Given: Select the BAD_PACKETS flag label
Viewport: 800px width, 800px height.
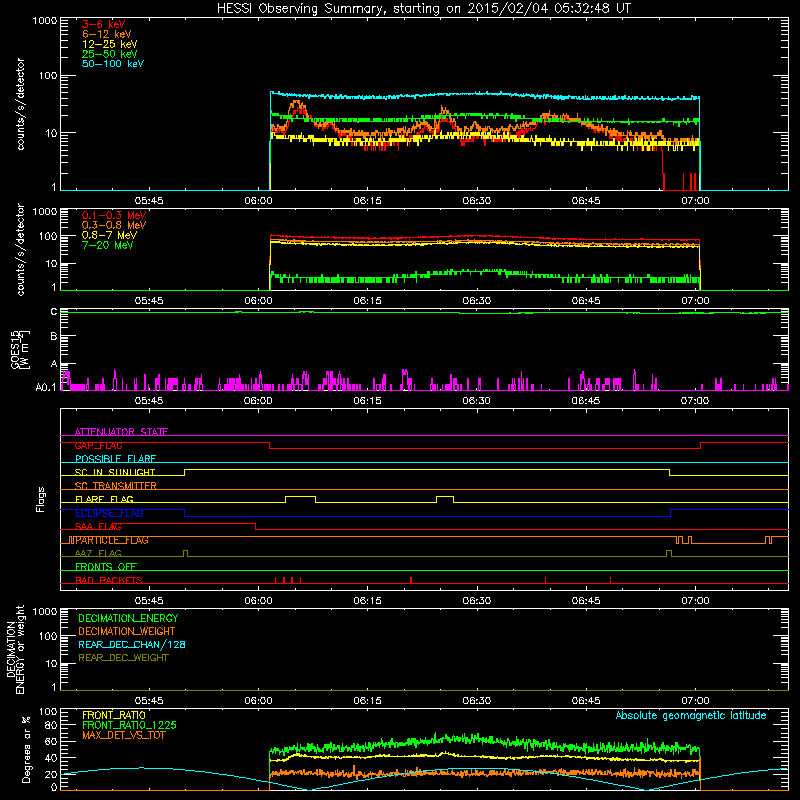Looking at the screenshot, I should (x=109, y=580).
